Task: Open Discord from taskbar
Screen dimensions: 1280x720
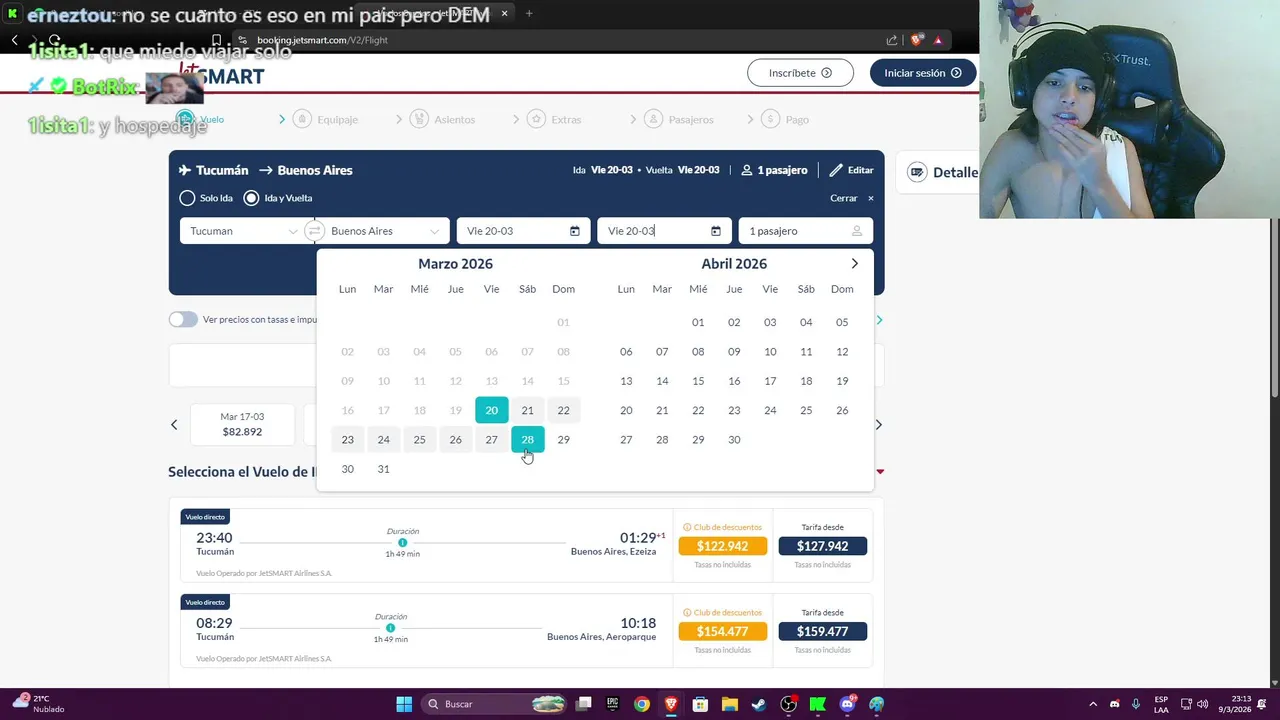Action: [848, 704]
